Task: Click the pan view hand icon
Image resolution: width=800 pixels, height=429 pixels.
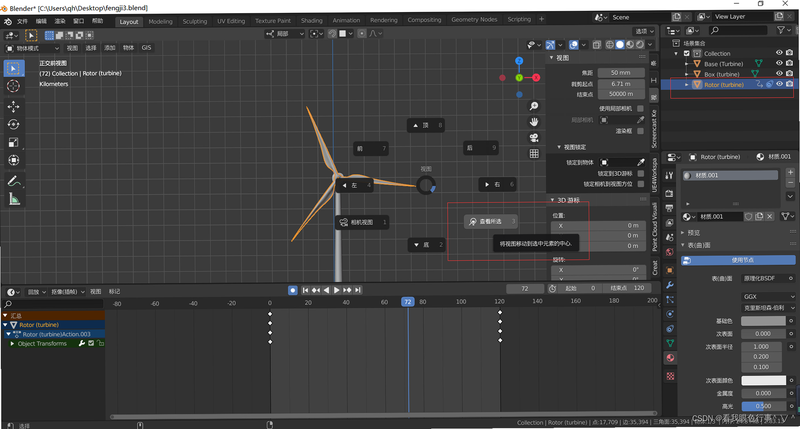Action: (534, 122)
